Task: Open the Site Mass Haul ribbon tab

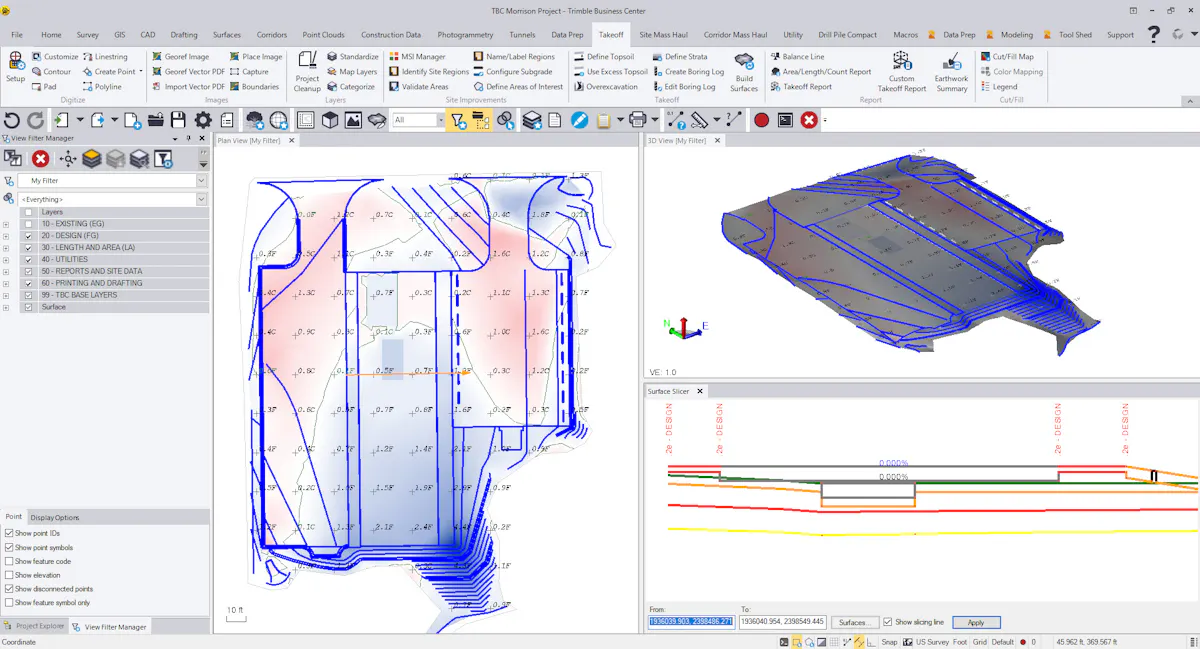Action: (x=663, y=35)
